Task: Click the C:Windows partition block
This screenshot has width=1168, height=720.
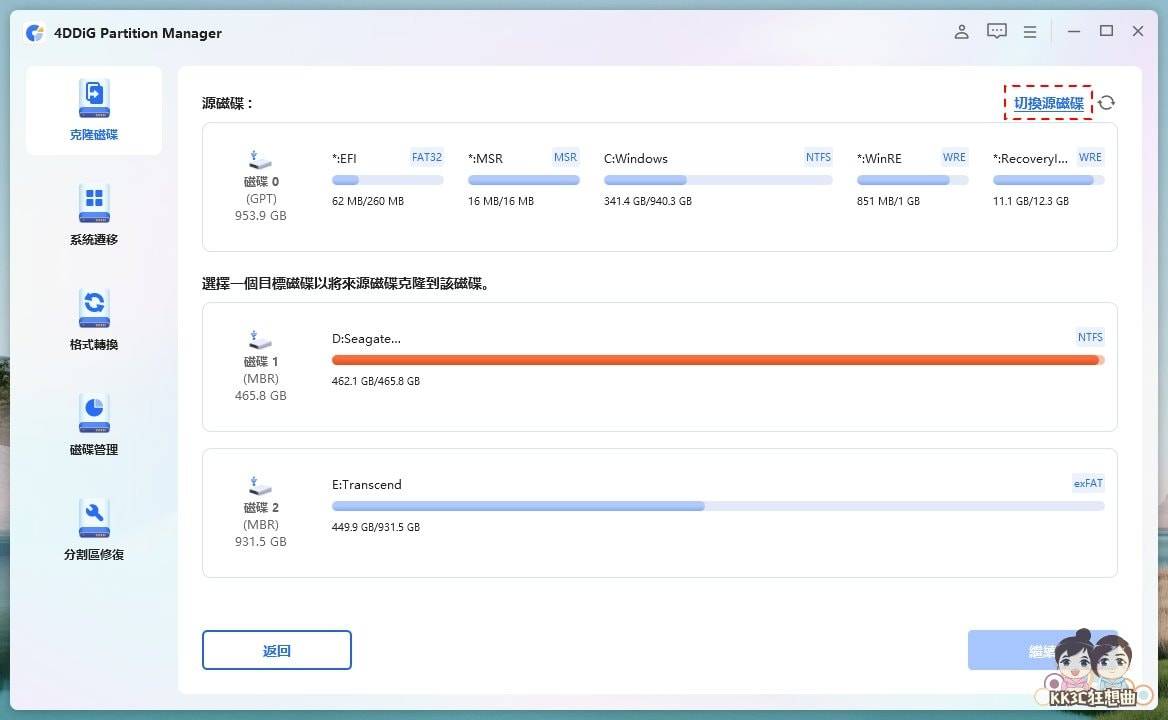Action: pyautogui.click(x=717, y=178)
